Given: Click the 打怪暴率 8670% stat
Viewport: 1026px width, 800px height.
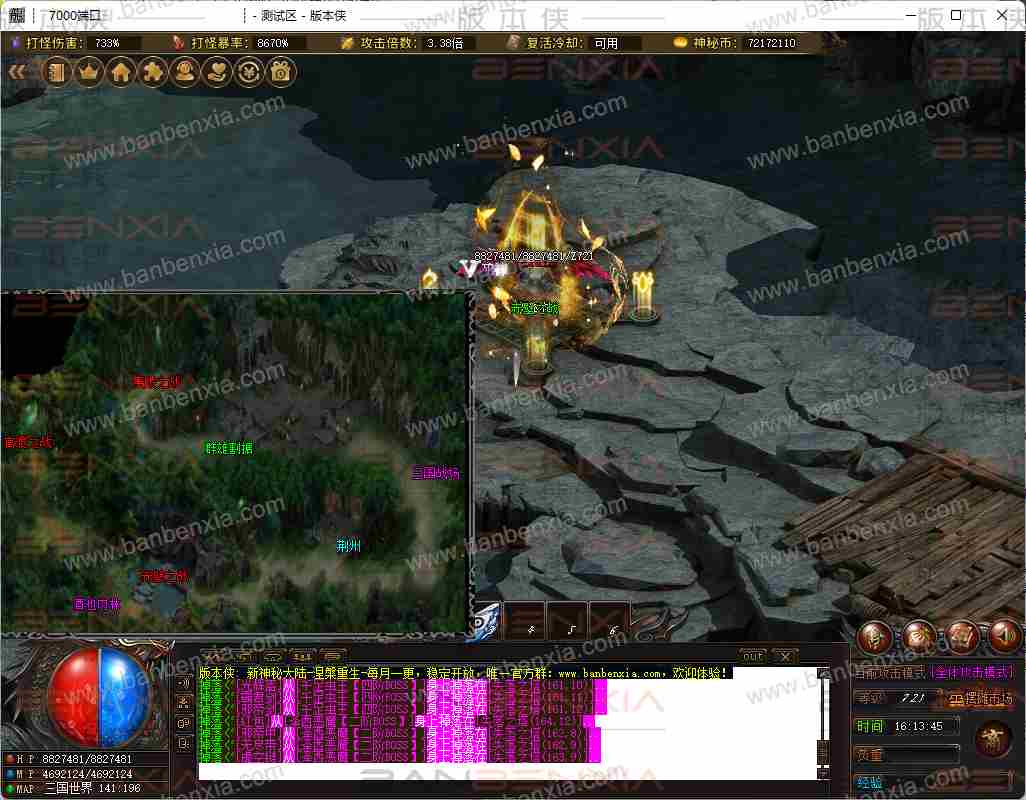Looking at the screenshot, I should coord(239,43).
